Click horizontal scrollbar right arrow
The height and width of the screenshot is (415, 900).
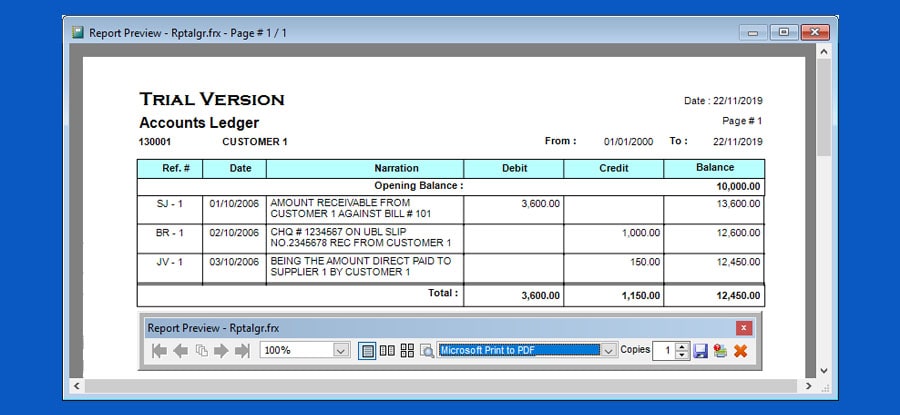click(x=809, y=386)
